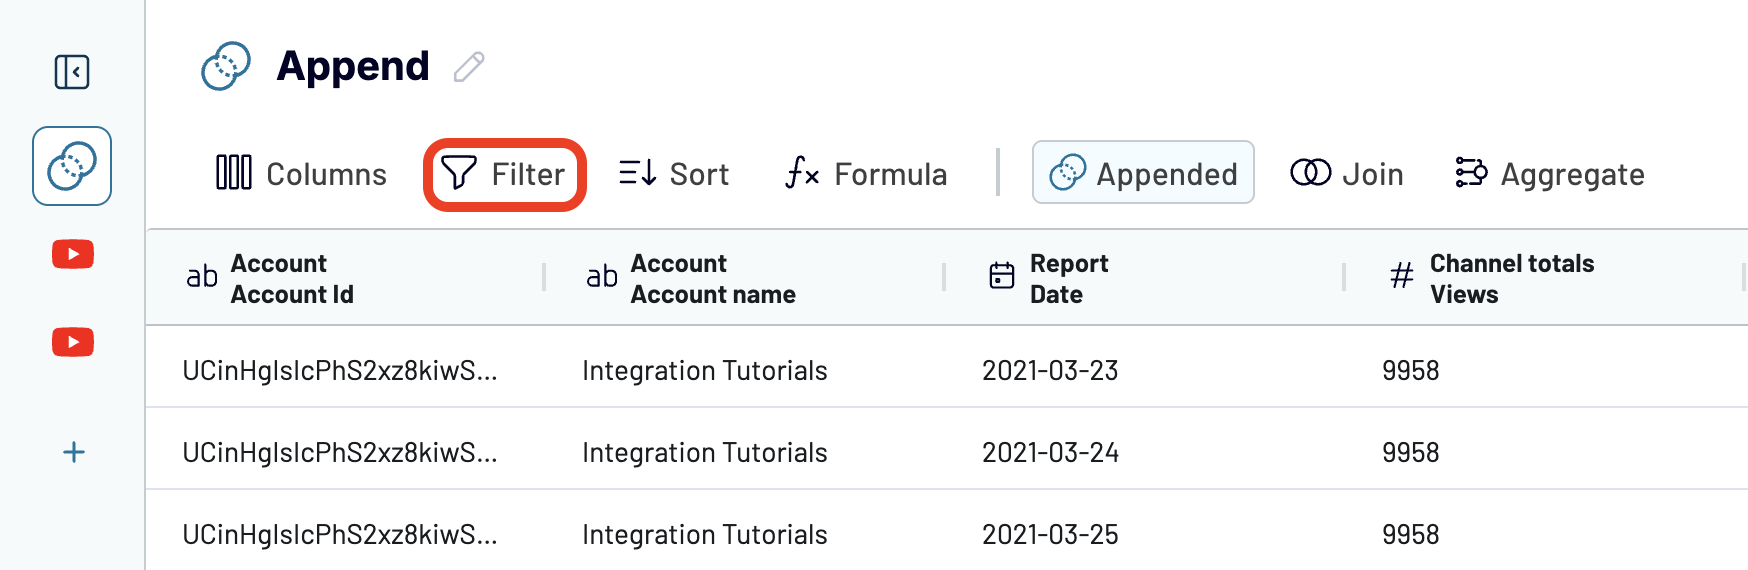
Task: Open the first YouTube source
Action: click(x=73, y=254)
